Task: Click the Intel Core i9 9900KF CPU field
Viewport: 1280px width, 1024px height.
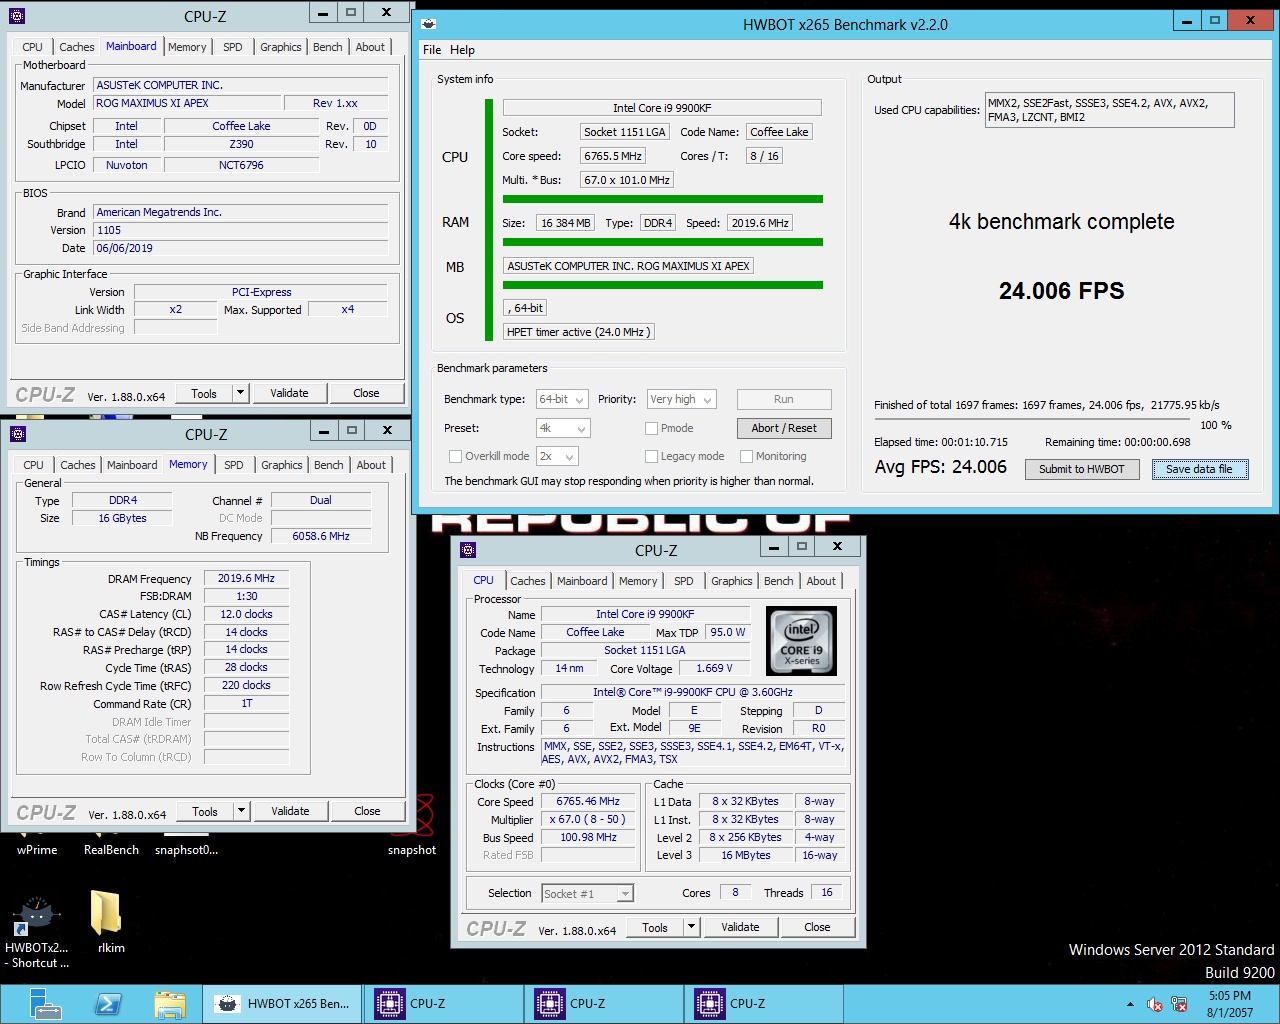Action: [x=662, y=108]
